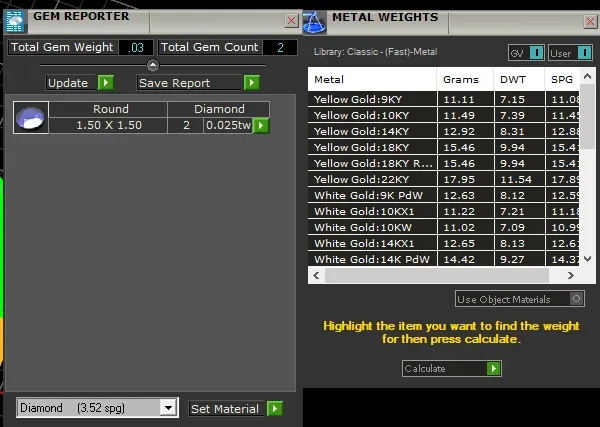Click the 0.025tw weight cell
Viewport: 600px width, 427px height.
[x=228, y=125]
